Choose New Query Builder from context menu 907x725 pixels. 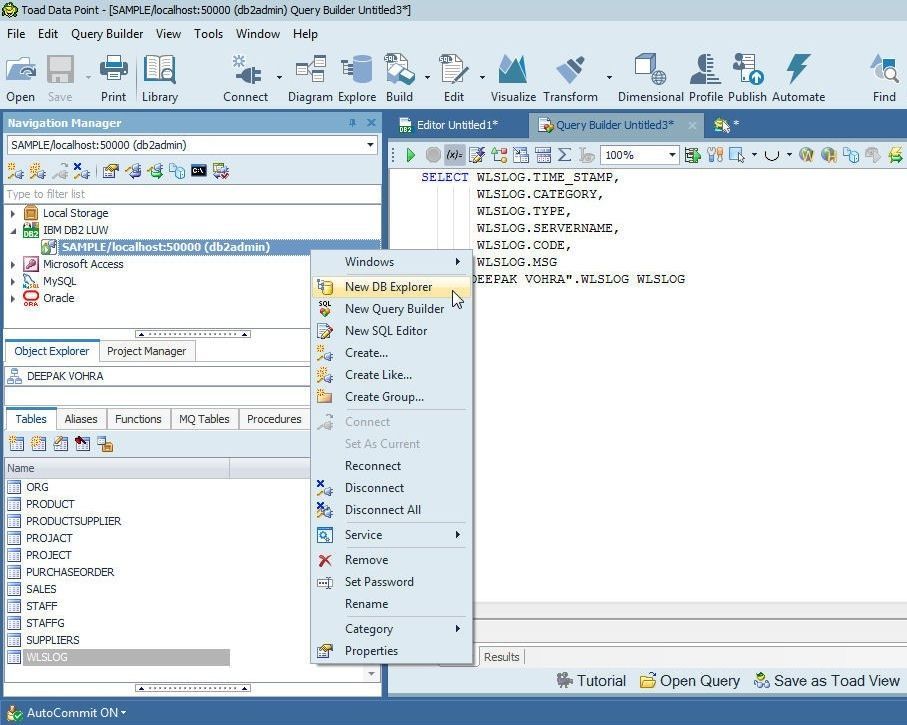point(392,309)
